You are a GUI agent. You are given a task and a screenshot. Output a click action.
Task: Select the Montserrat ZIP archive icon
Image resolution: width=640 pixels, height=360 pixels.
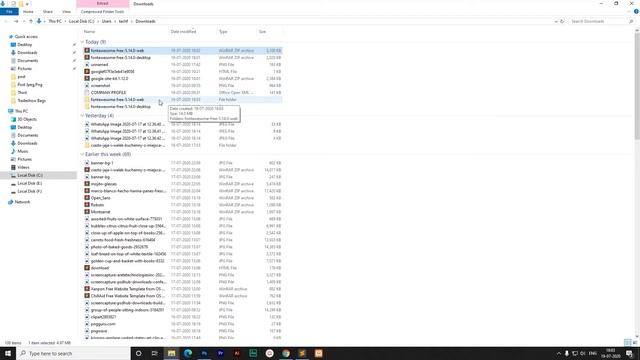87,212
